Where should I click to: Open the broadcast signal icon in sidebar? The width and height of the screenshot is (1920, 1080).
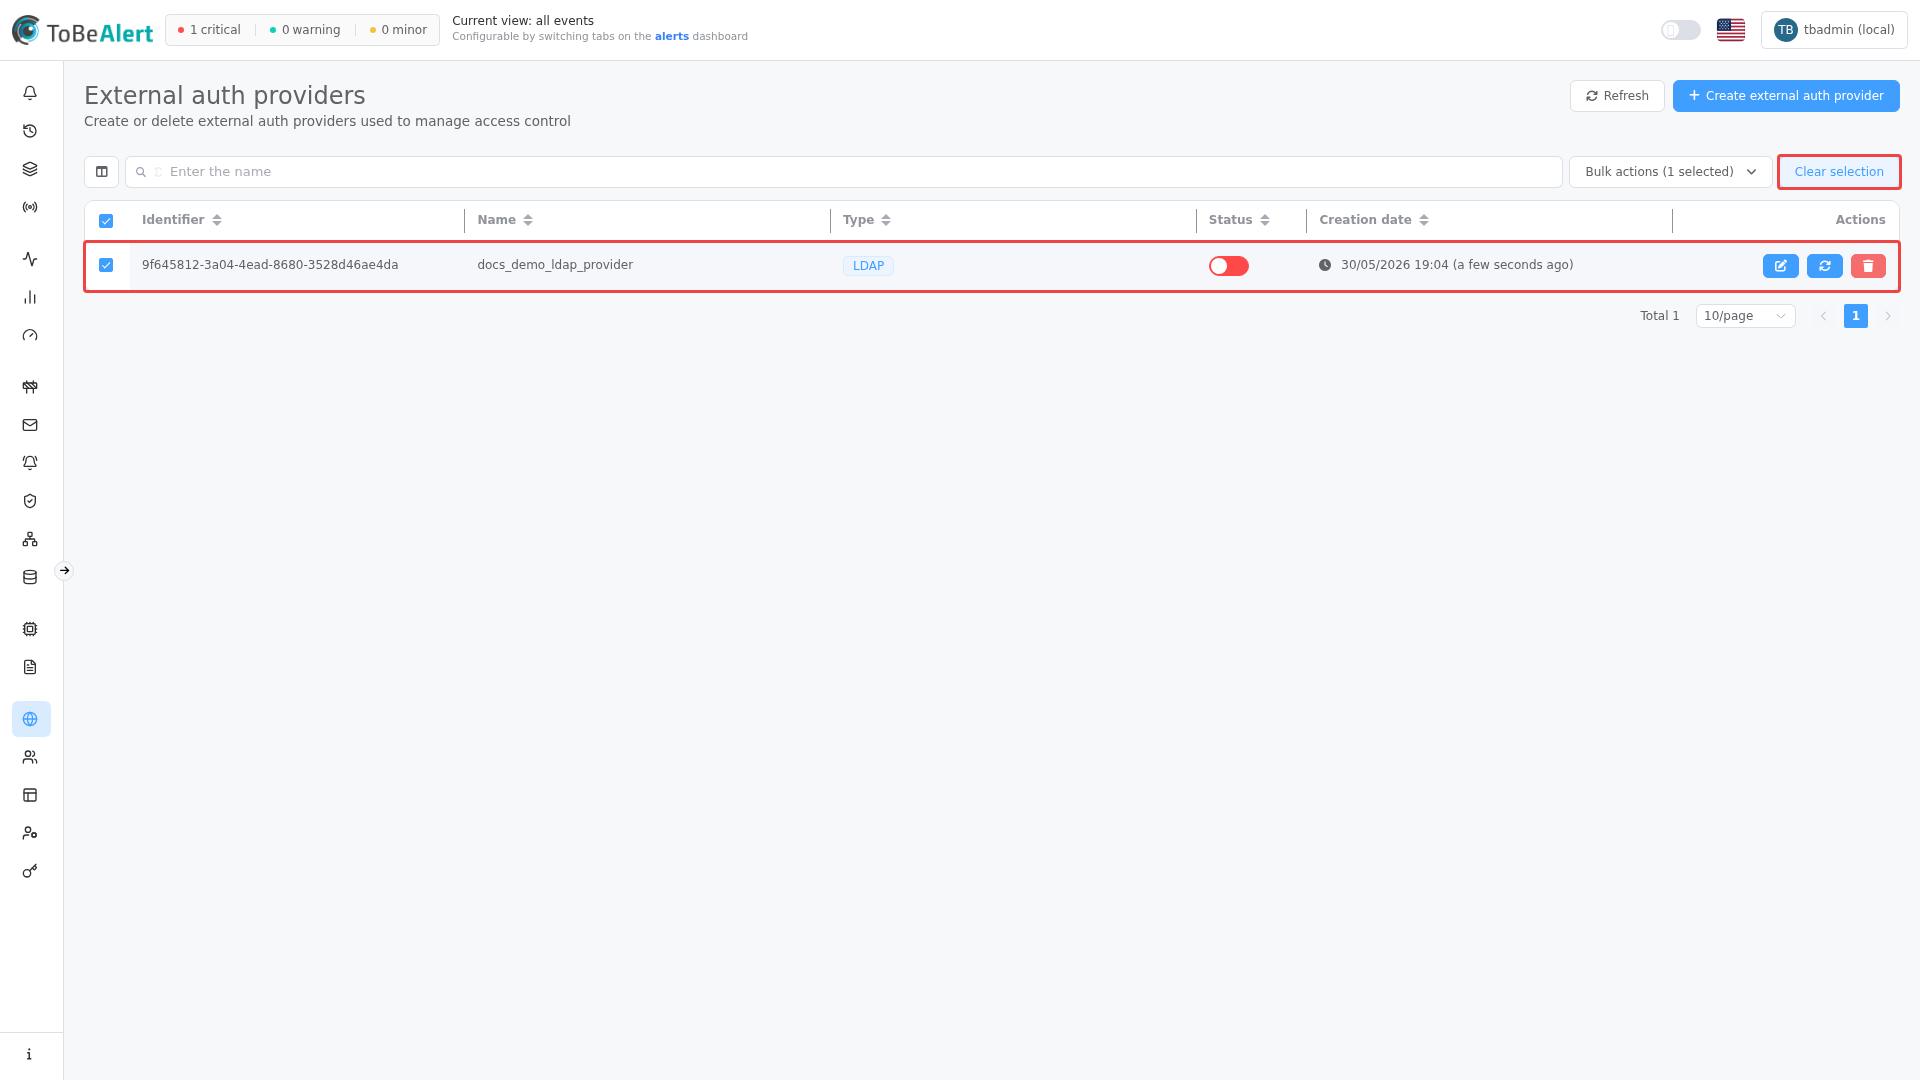(x=30, y=207)
